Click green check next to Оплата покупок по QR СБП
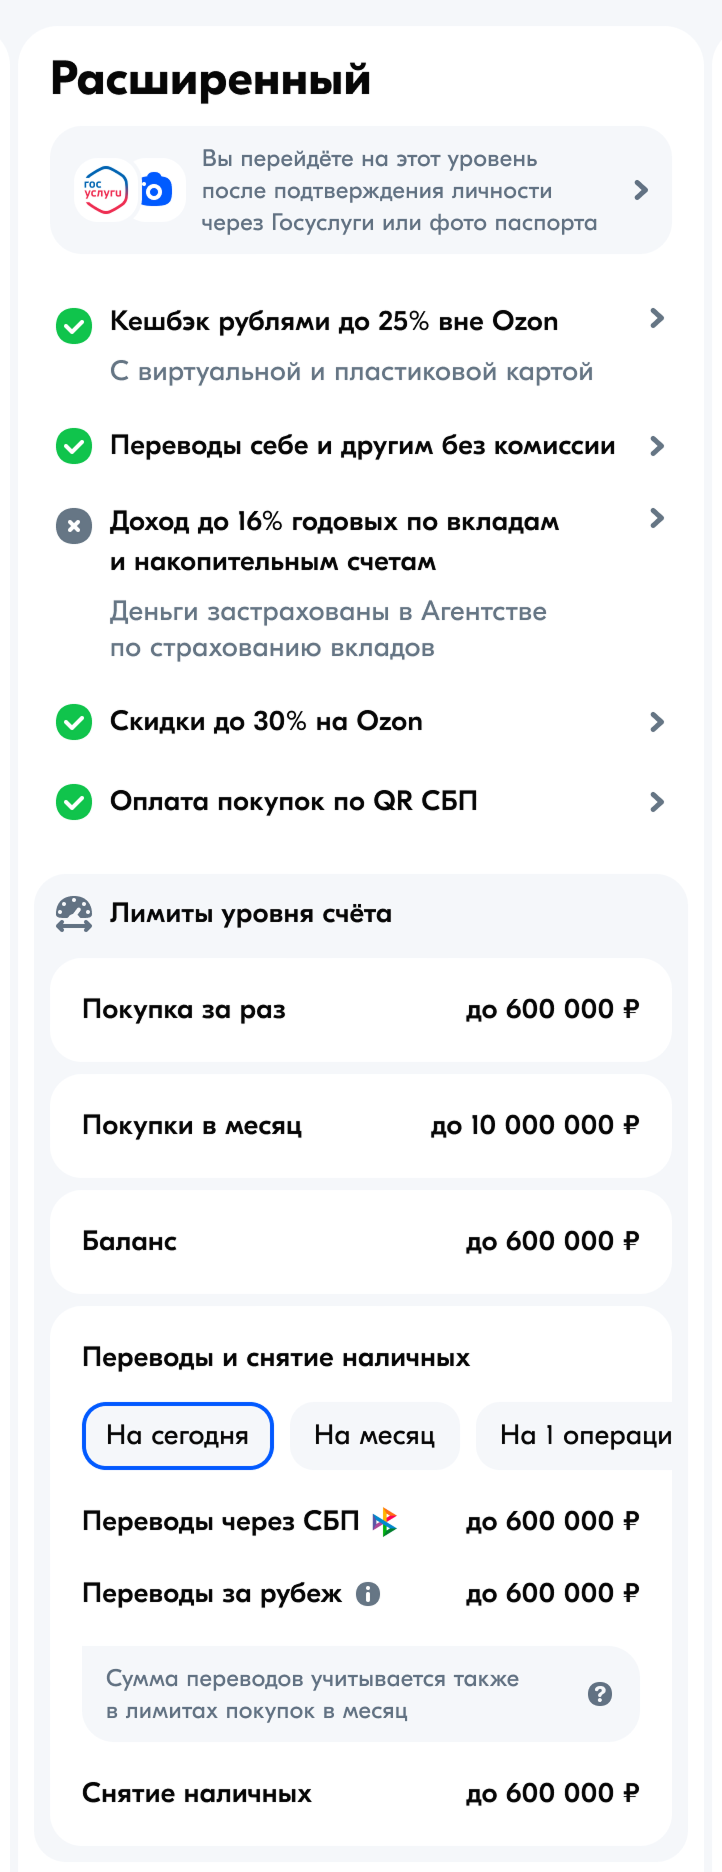The height and width of the screenshot is (1872, 722). [74, 802]
